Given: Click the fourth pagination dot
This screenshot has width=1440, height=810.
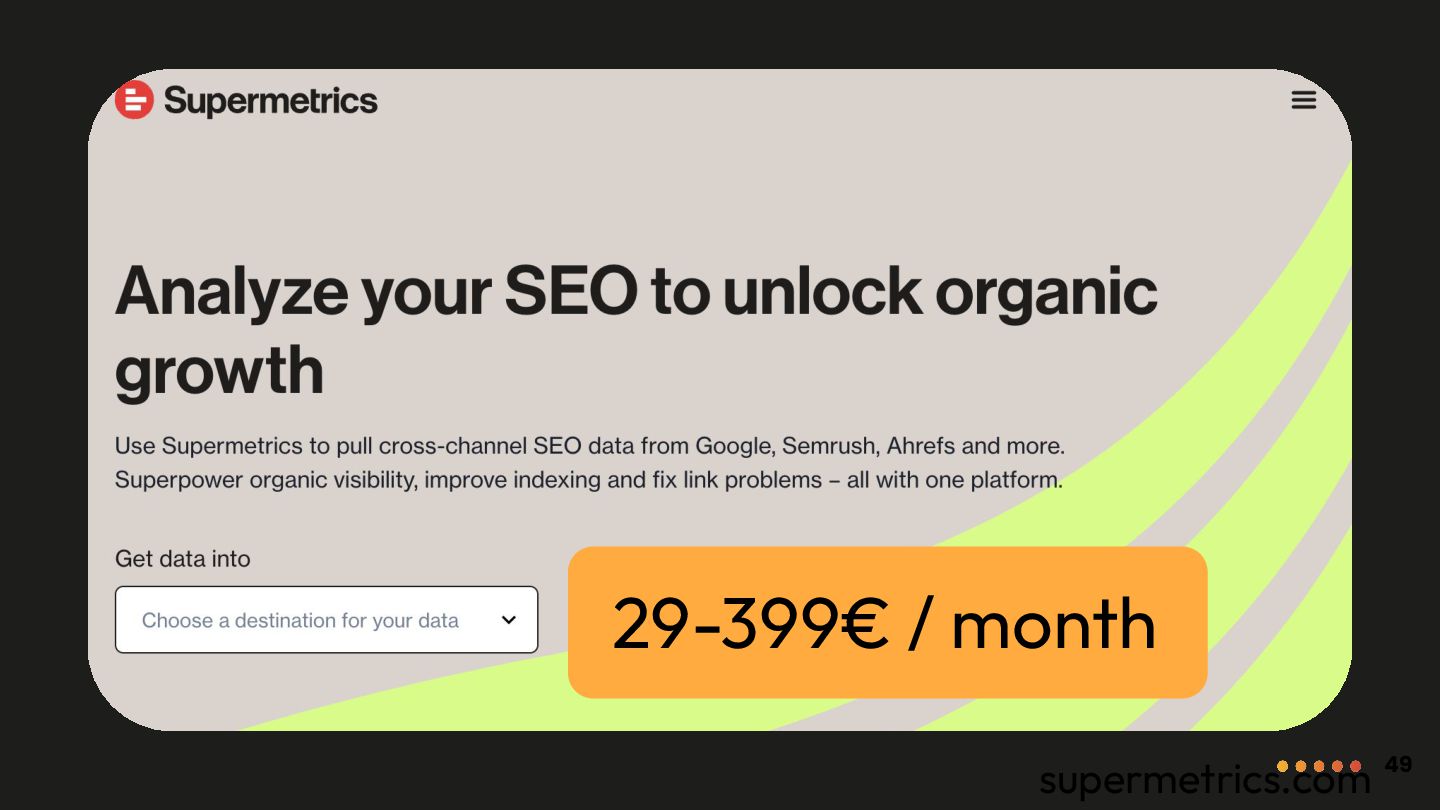Looking at the screenshot, I should coord(1337,766).
